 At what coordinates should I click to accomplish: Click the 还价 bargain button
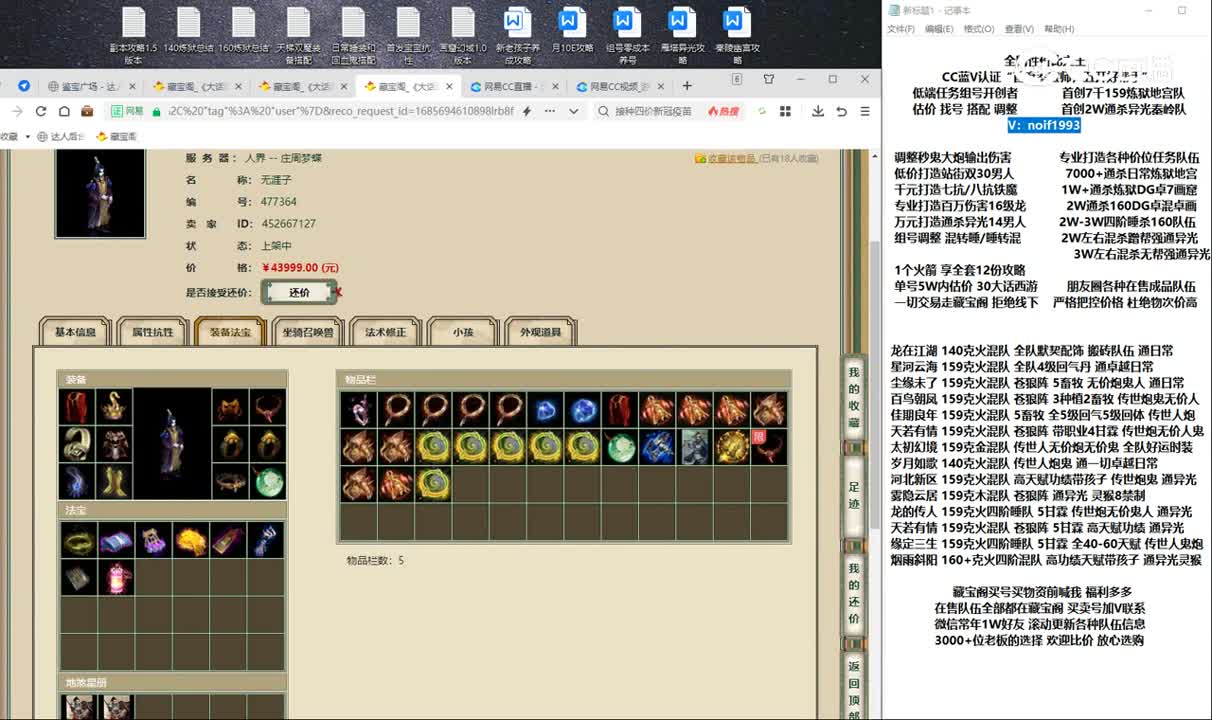[299, 292]
